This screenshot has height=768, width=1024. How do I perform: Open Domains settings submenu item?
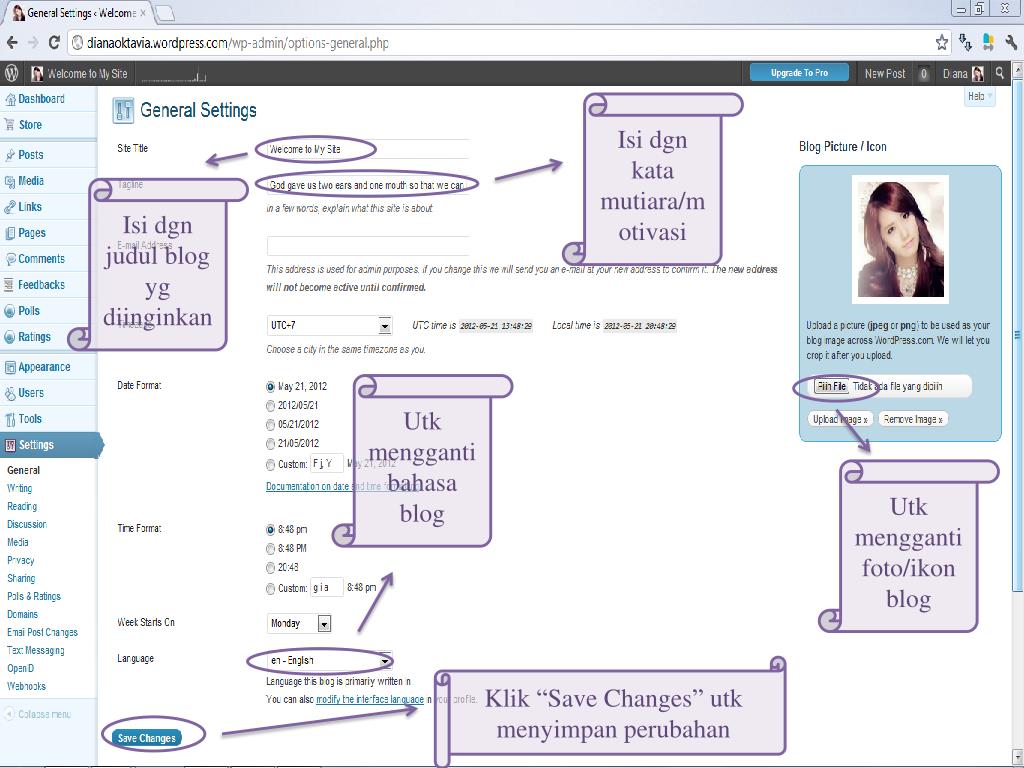tap(23, 615)
